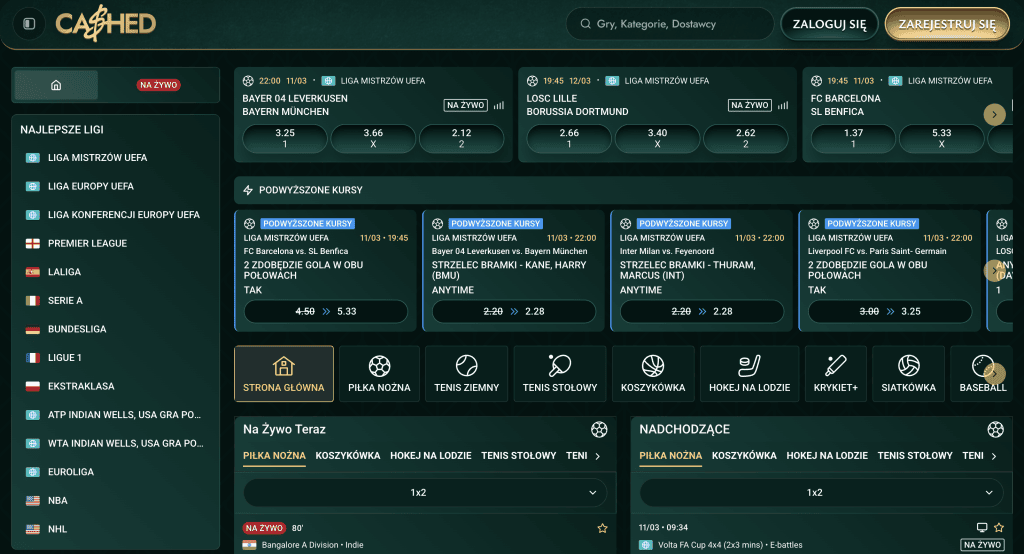The height and width of the screenshot is (554, 1024).
Task: Select boosted odds 3.25 Liverpool vs PSG
Action: click(890, 312)
